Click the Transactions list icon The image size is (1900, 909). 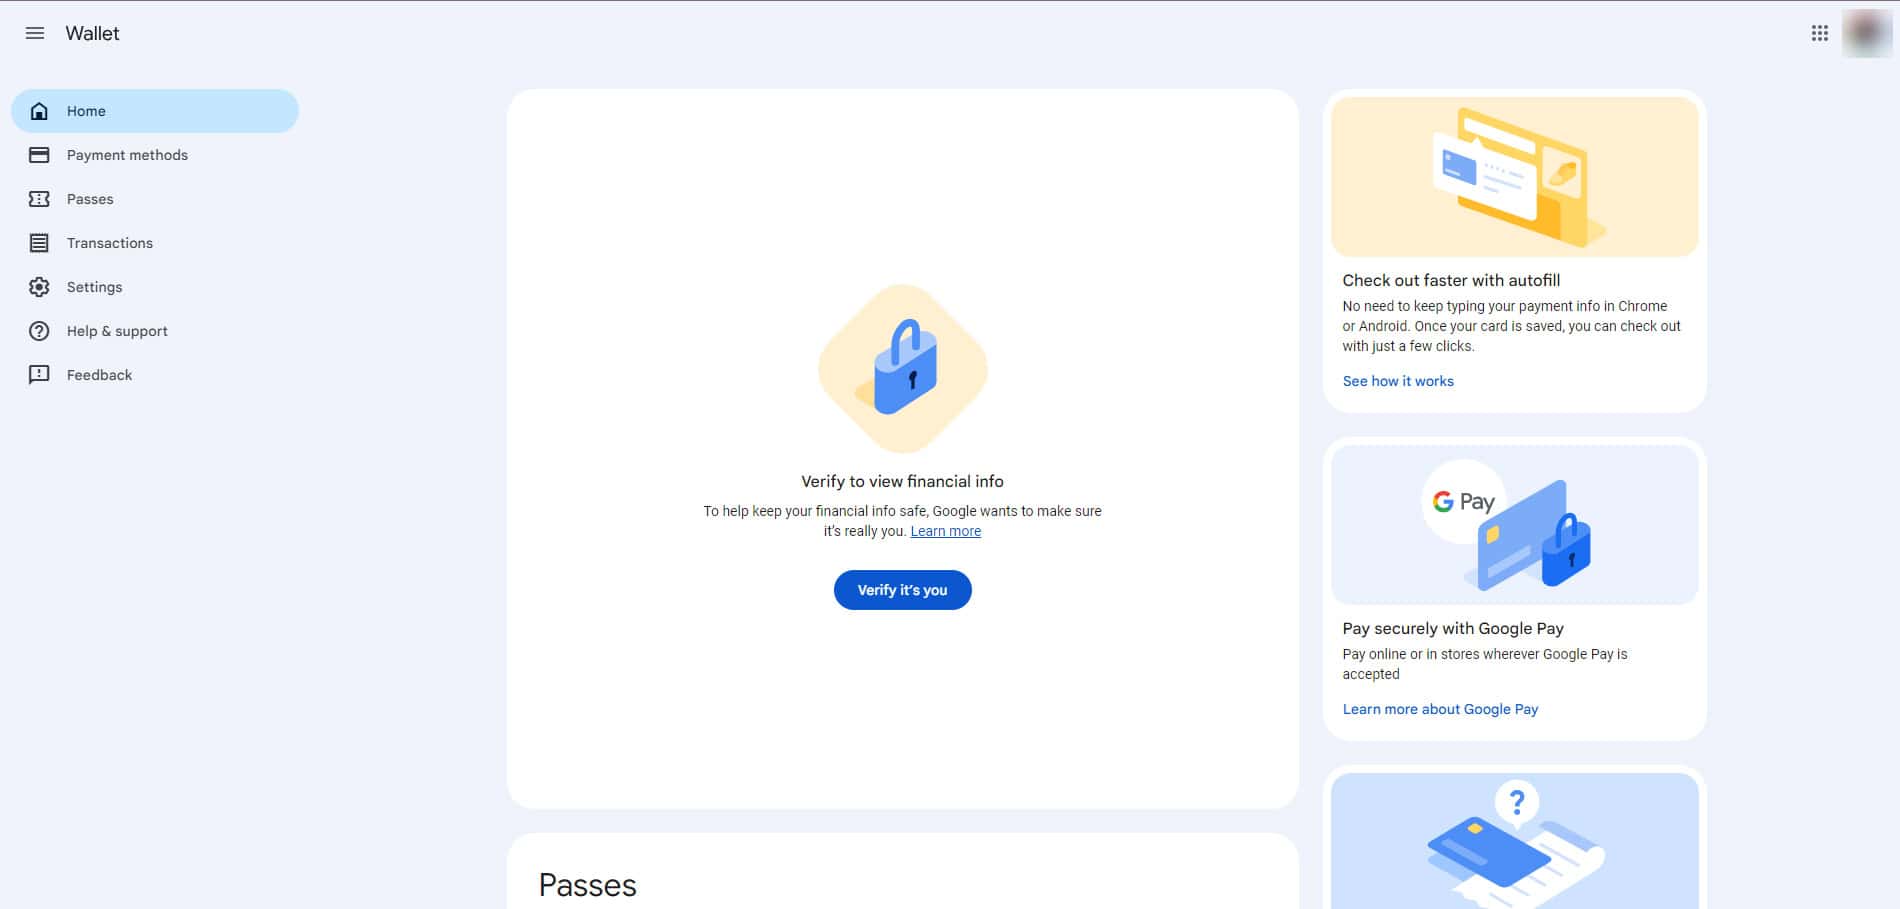pyautogui.click(x=39, y=243)
